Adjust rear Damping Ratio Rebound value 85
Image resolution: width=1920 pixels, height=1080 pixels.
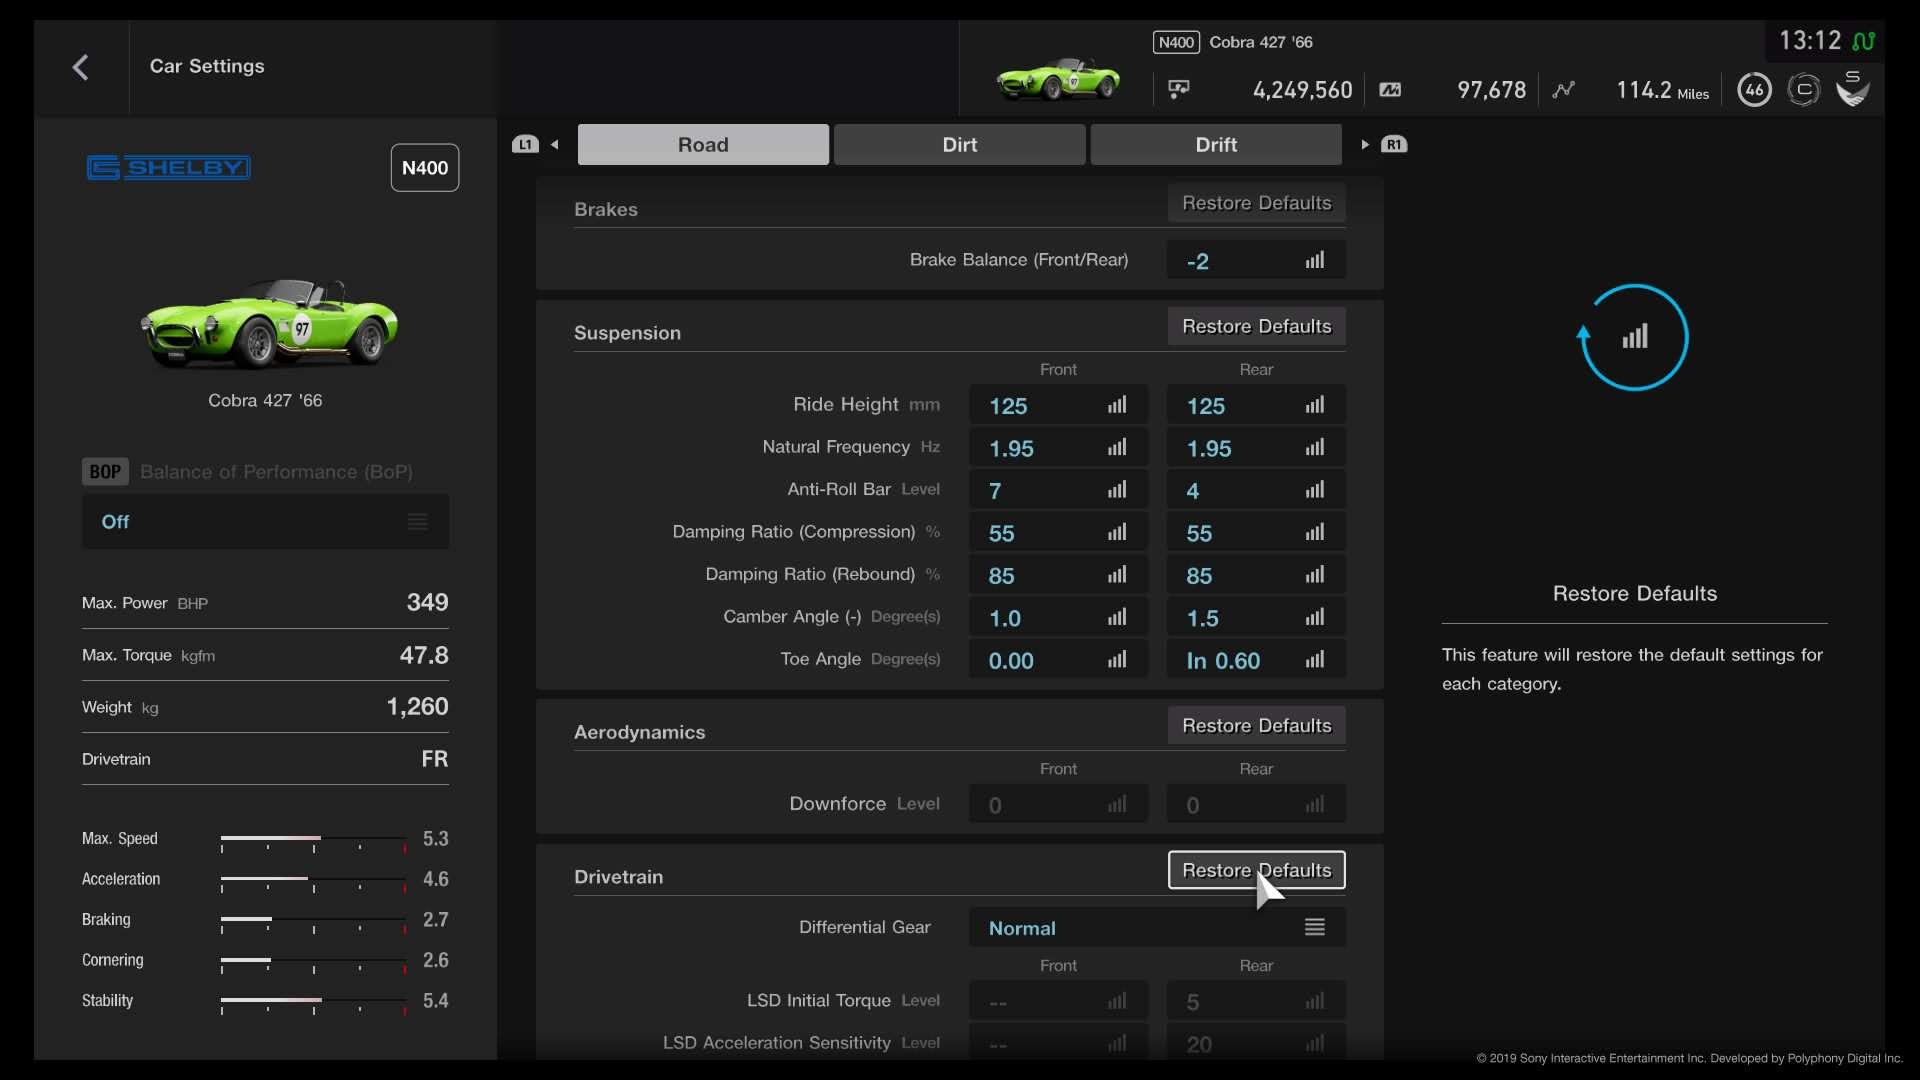[1256, 575]
